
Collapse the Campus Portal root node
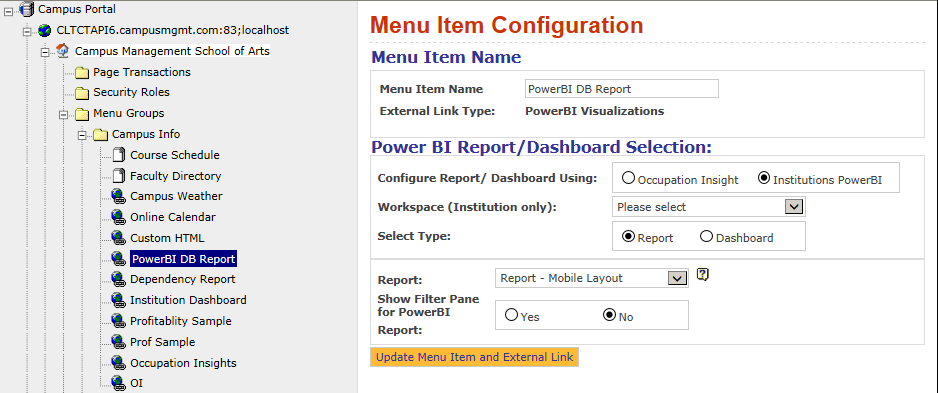point(8,10)
